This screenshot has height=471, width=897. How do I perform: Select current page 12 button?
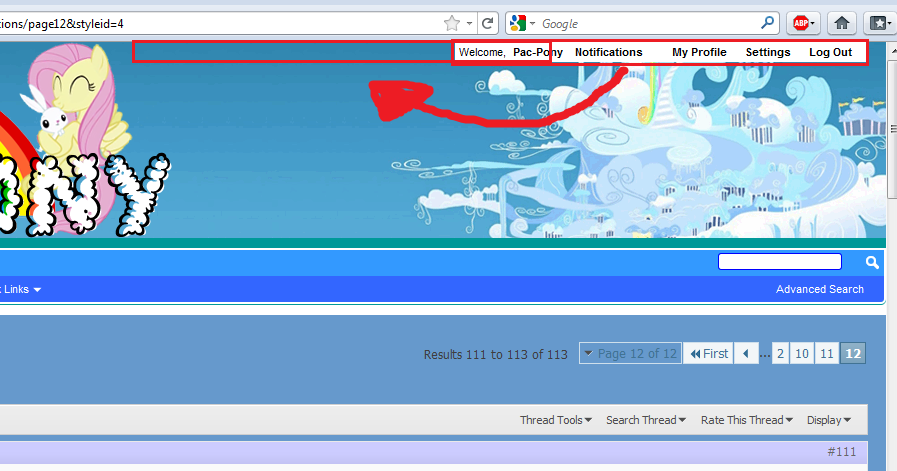pos(853,354)
